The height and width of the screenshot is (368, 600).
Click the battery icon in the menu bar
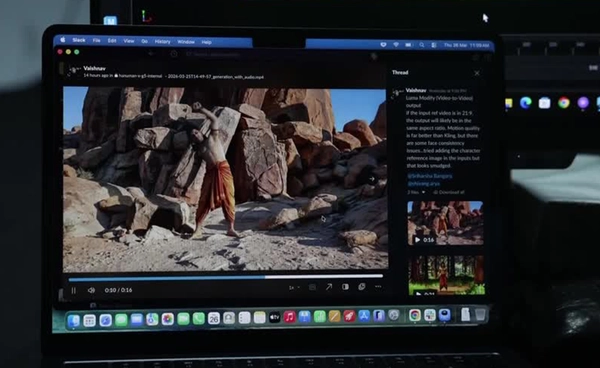click(x=409, y=45)
